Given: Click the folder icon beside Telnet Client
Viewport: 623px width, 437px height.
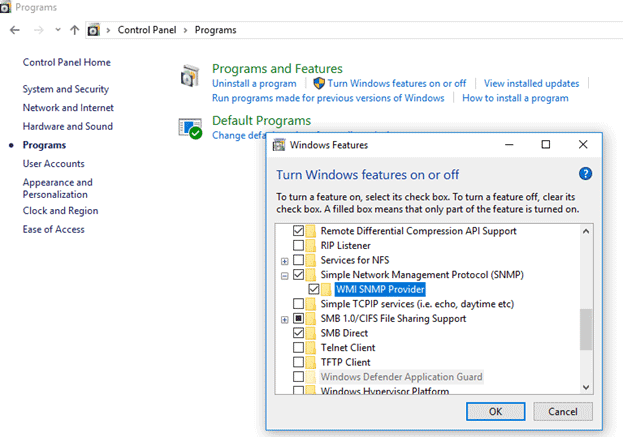Looking at the screenshot, I should pos(311,348).
